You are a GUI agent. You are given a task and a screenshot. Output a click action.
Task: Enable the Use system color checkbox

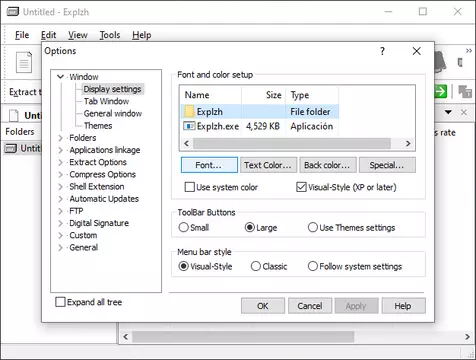click(x=189, y=187)
